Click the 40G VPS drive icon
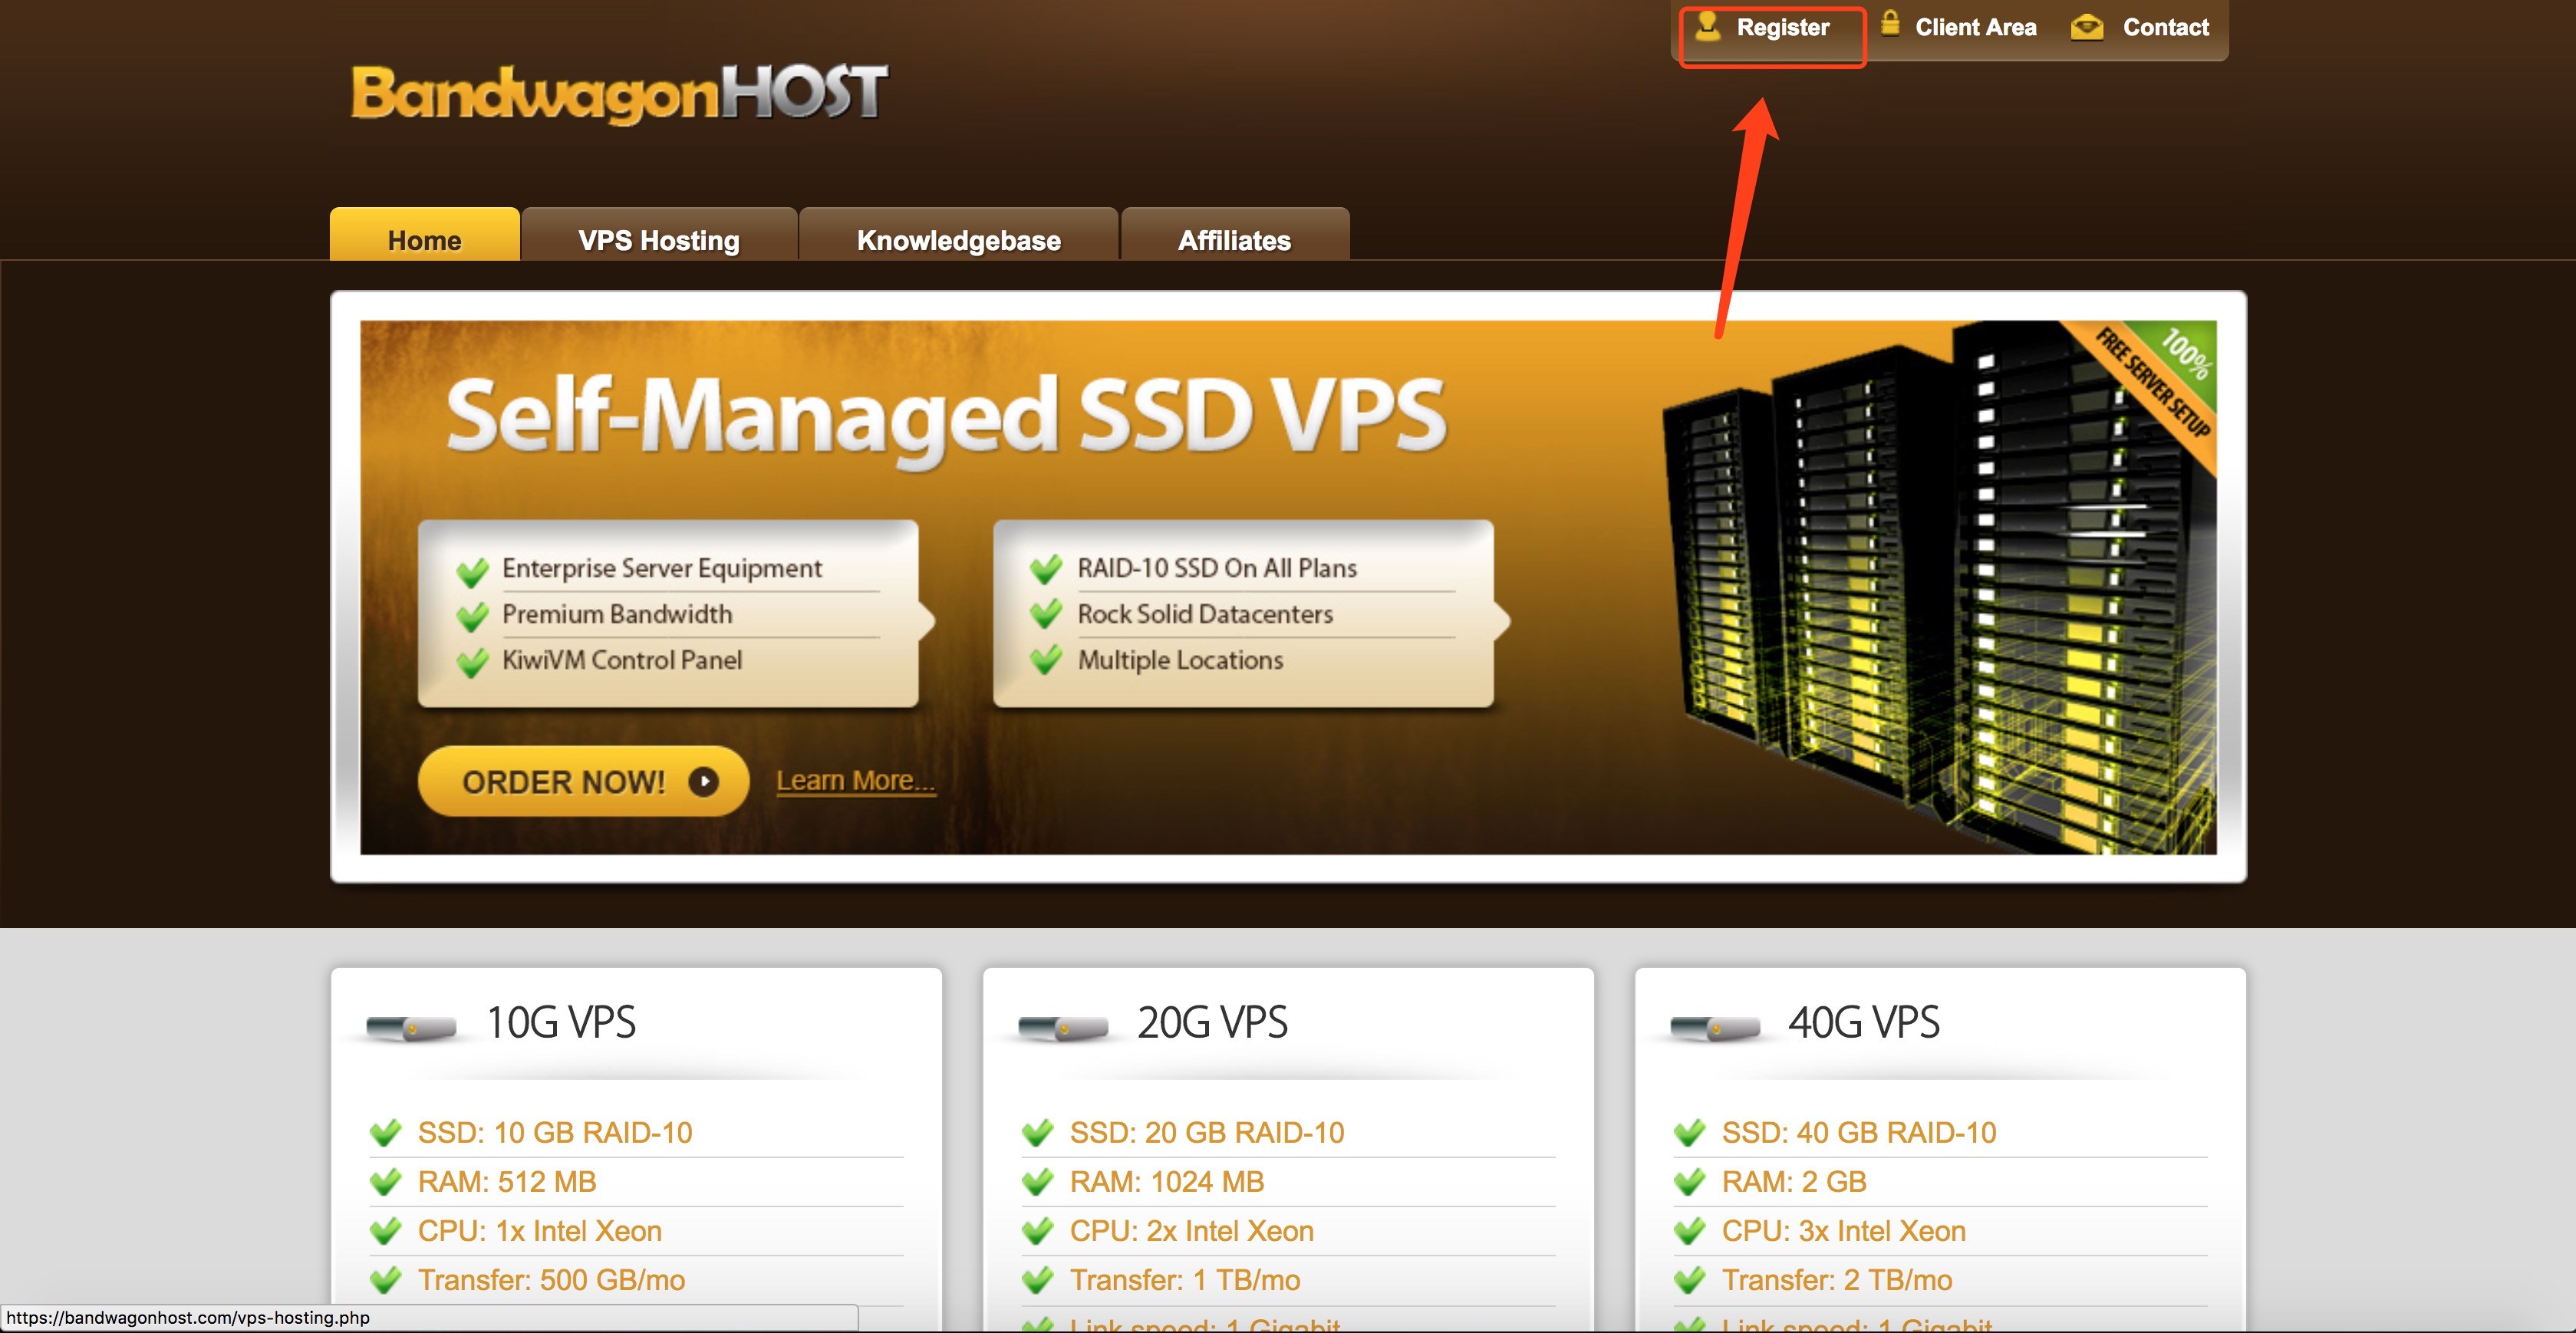This screenshot has width=2576, height=1333. pyautogui.click(x=1715, y=1027)
